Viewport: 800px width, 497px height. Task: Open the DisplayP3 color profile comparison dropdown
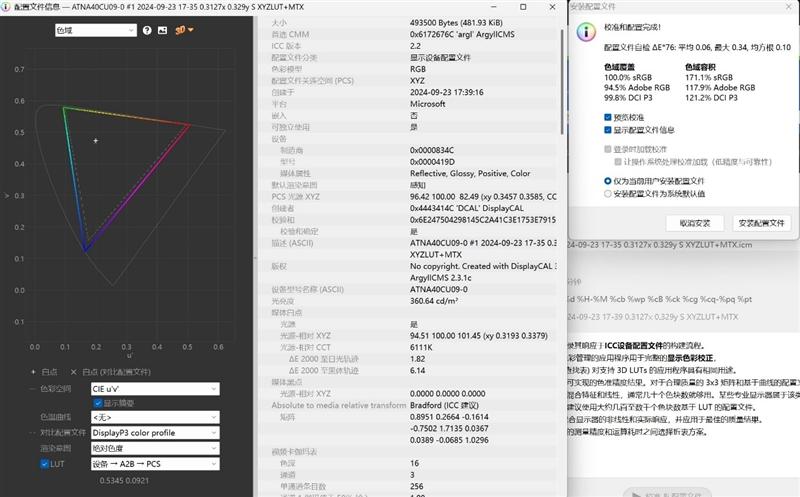pos(154,433)
